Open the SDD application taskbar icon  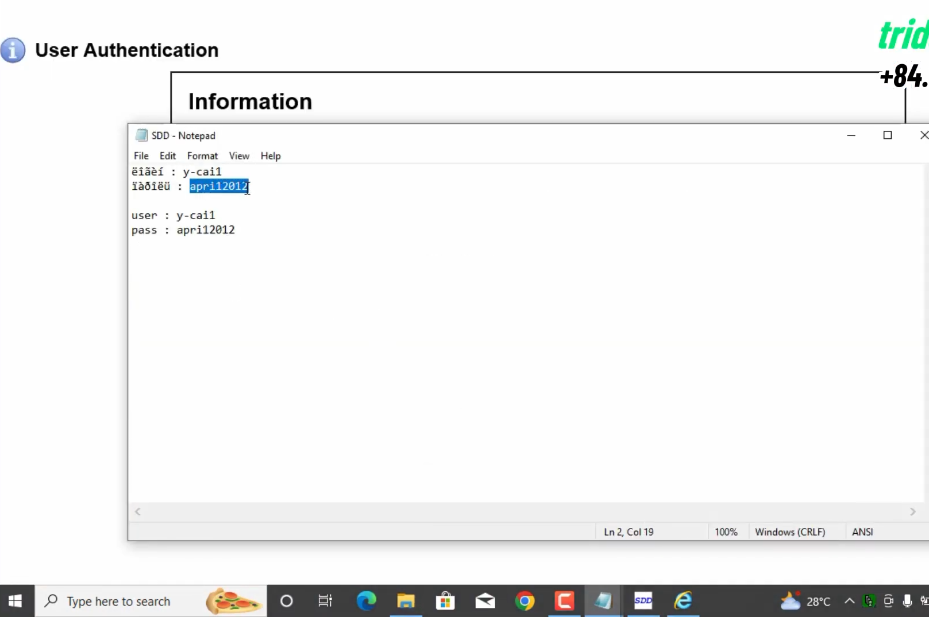coord(643,601)
